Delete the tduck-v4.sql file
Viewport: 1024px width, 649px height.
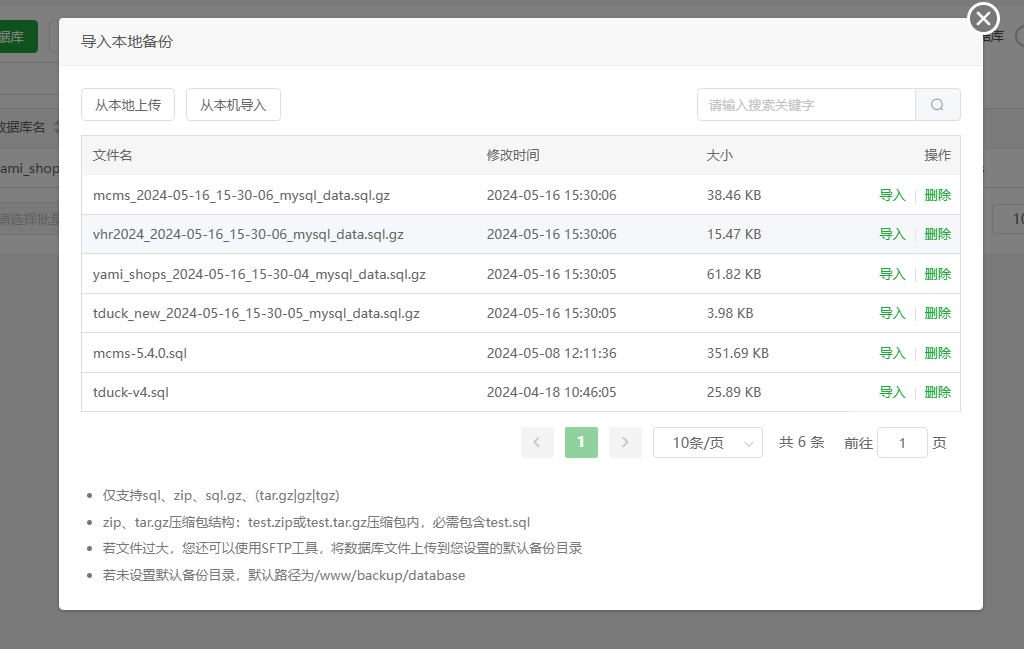tap(937, 392)
